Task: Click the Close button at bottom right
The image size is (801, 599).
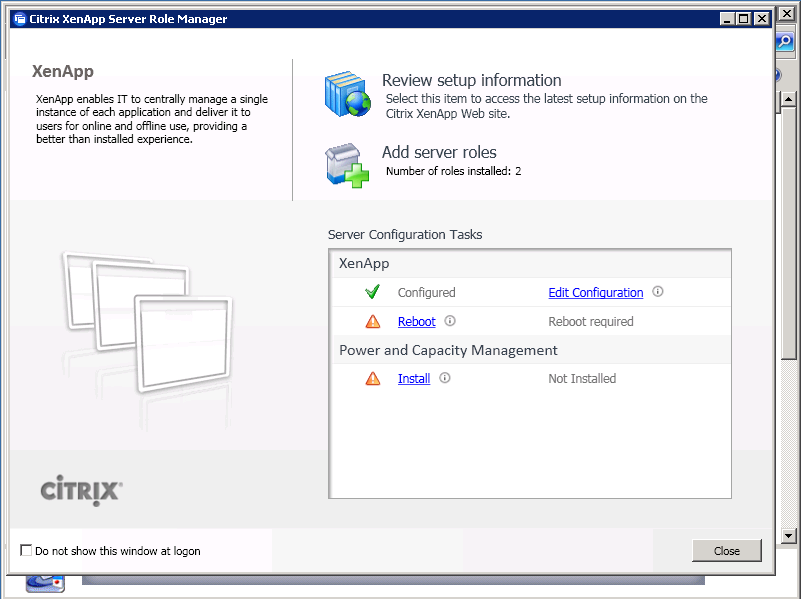Action: coord(726,550)
